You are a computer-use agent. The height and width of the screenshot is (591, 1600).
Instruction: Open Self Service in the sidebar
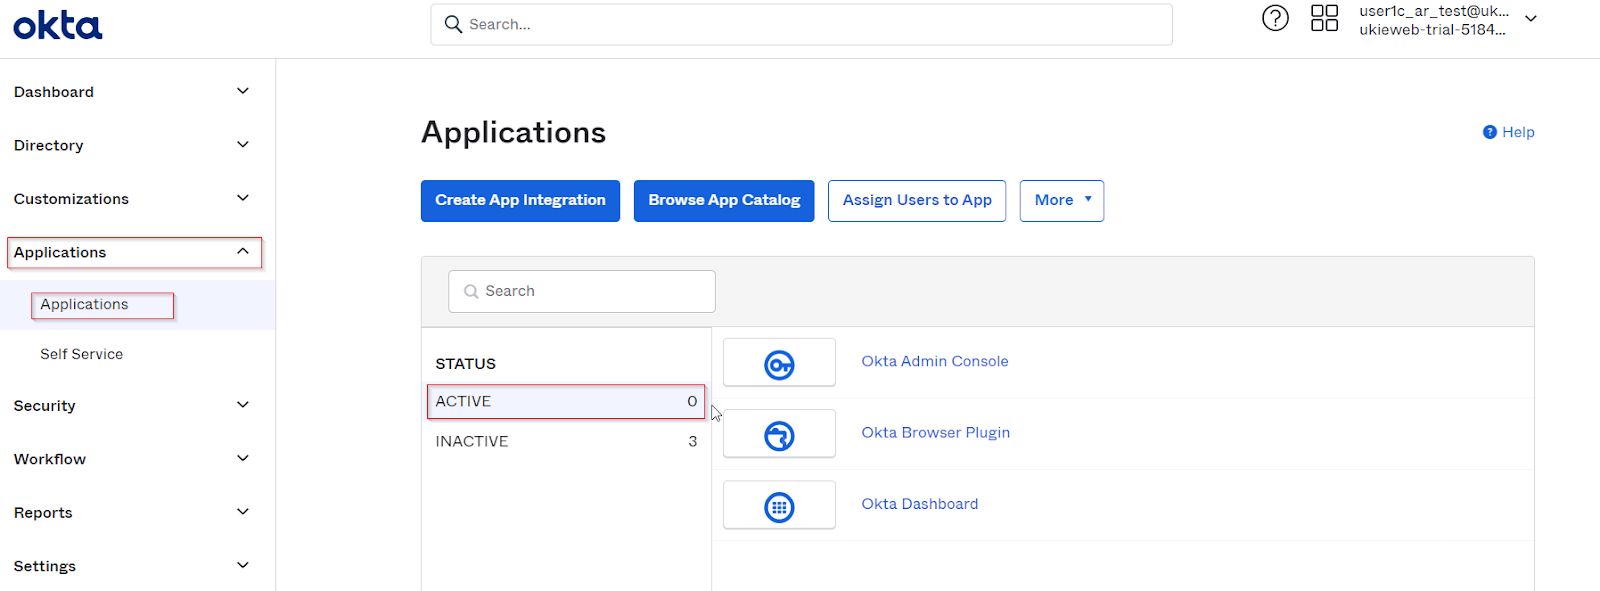pyautogui.click(x=82, y=354)
